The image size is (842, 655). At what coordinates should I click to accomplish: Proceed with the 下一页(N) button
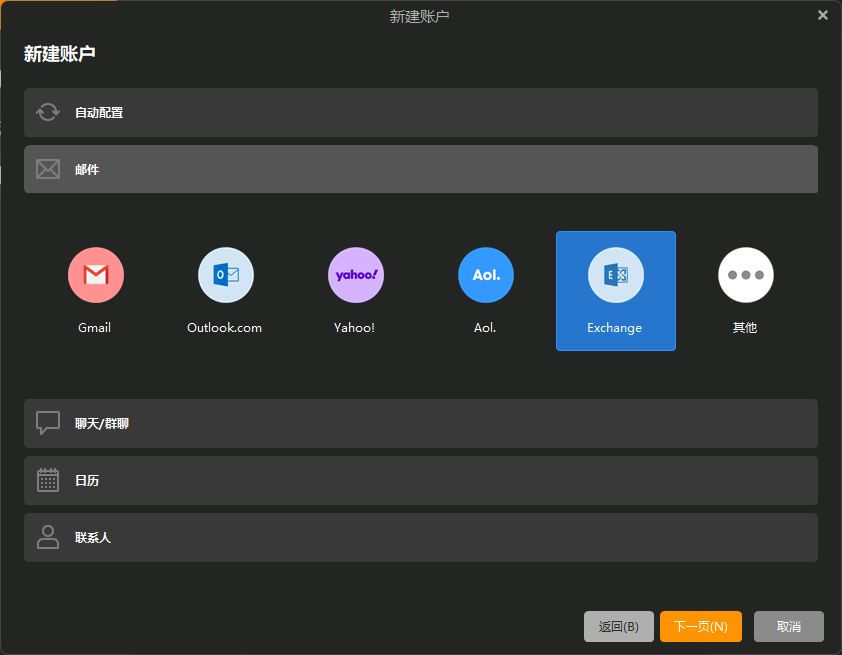pyautogui.click(x=701, y=627)
